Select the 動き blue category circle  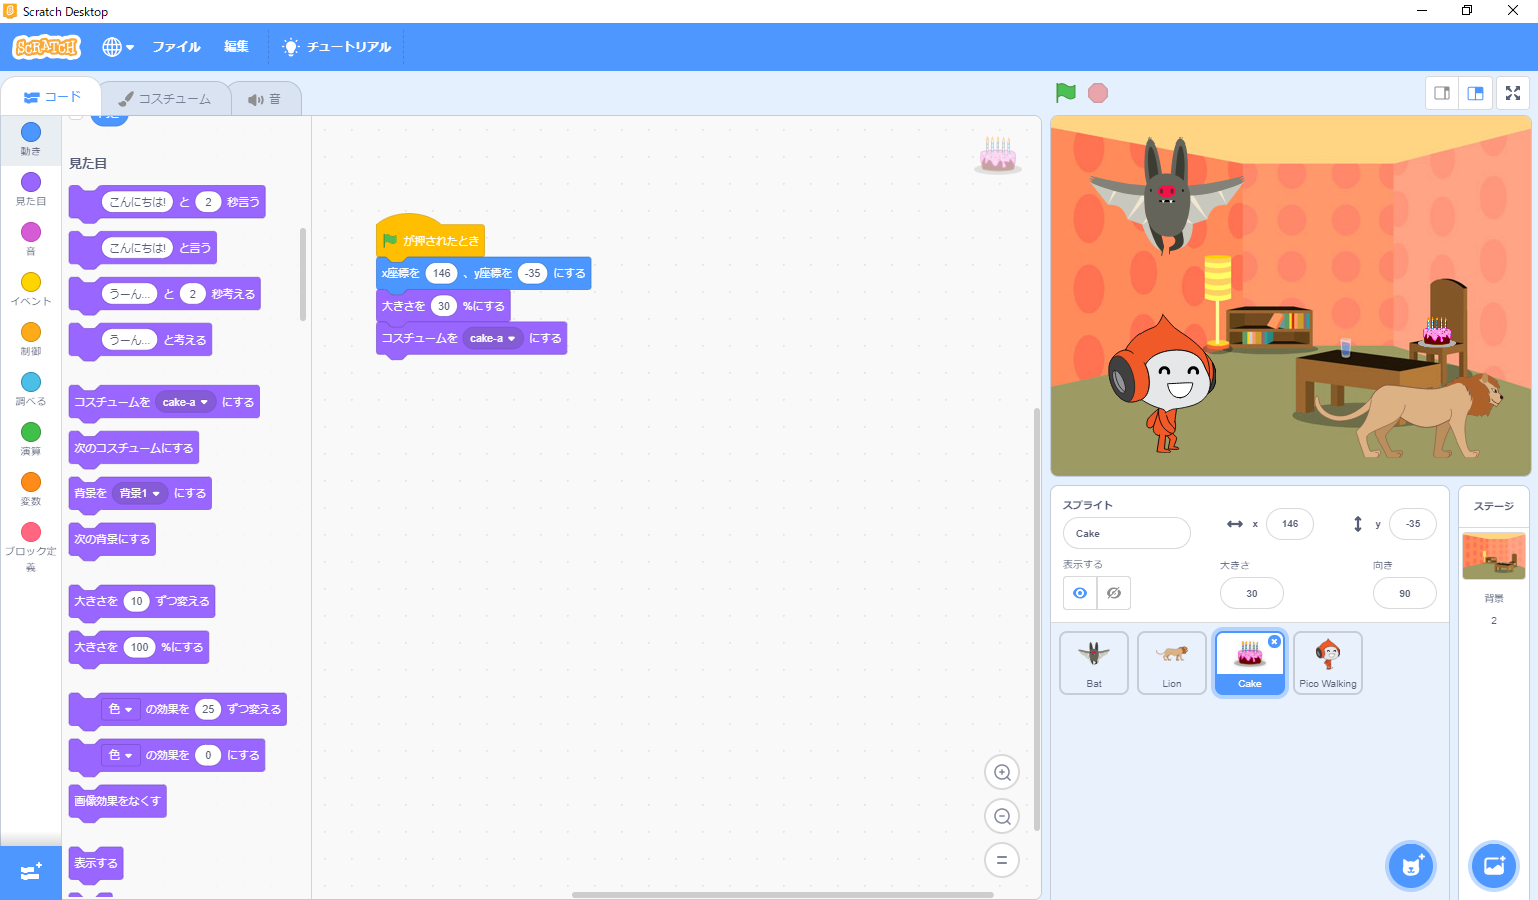pos(31,132)
